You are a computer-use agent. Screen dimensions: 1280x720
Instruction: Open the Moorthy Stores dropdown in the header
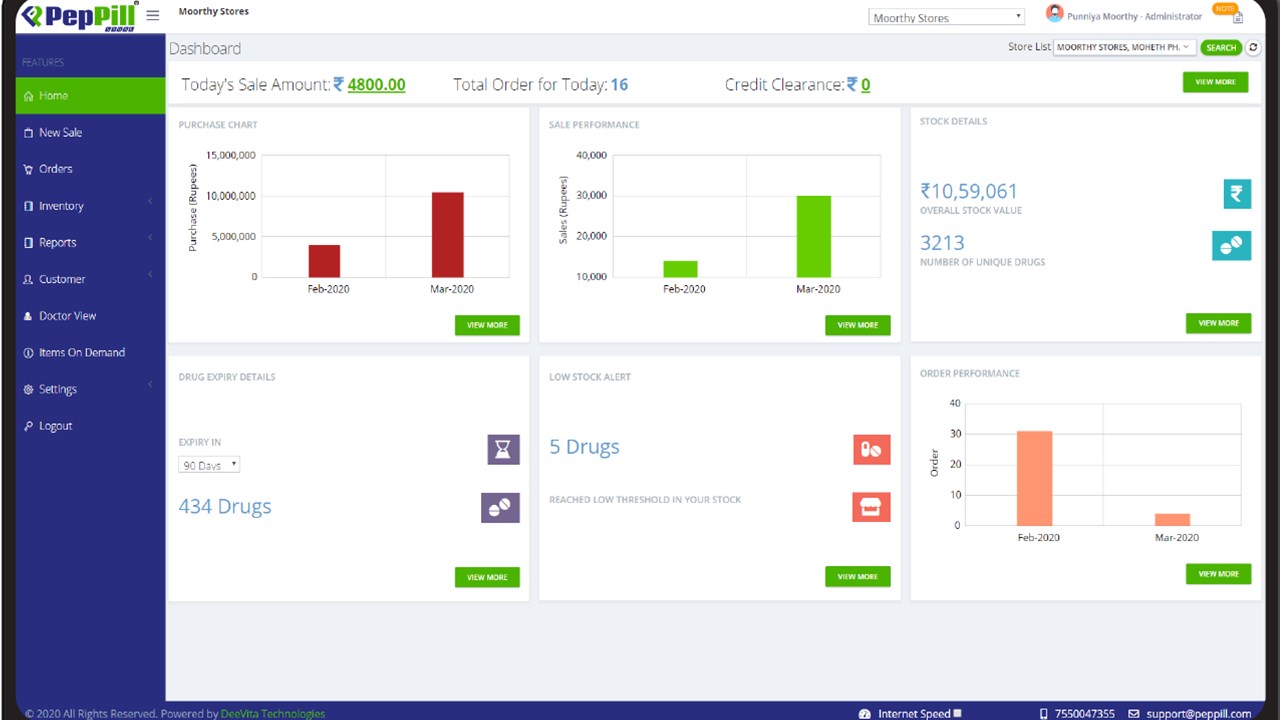[x=946, y=17]
